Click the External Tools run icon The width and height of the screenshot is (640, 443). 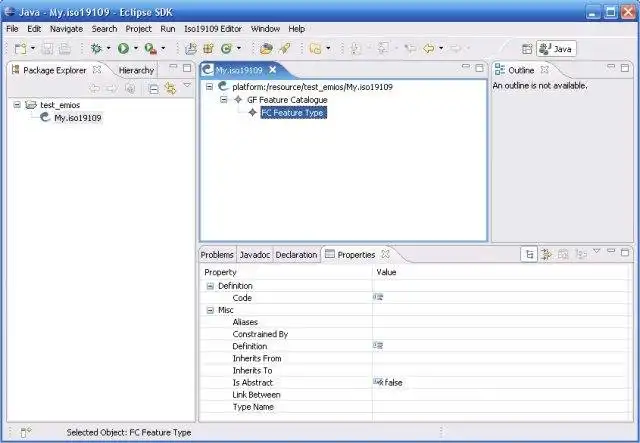pos(151,49)
